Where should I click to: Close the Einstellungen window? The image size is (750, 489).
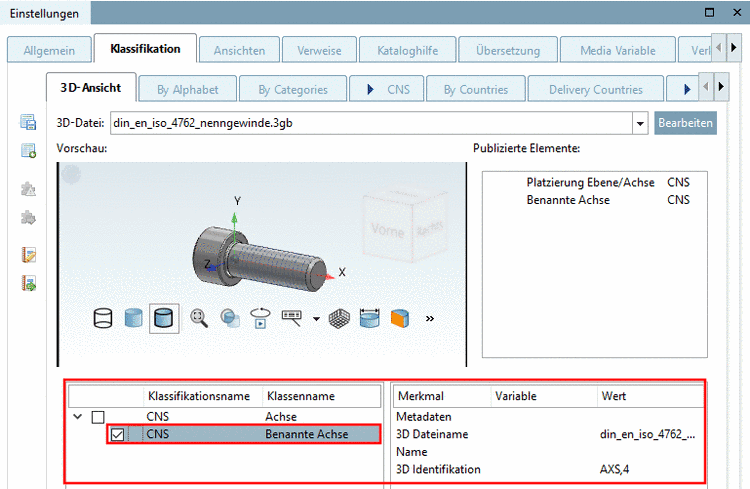(737, 12)
